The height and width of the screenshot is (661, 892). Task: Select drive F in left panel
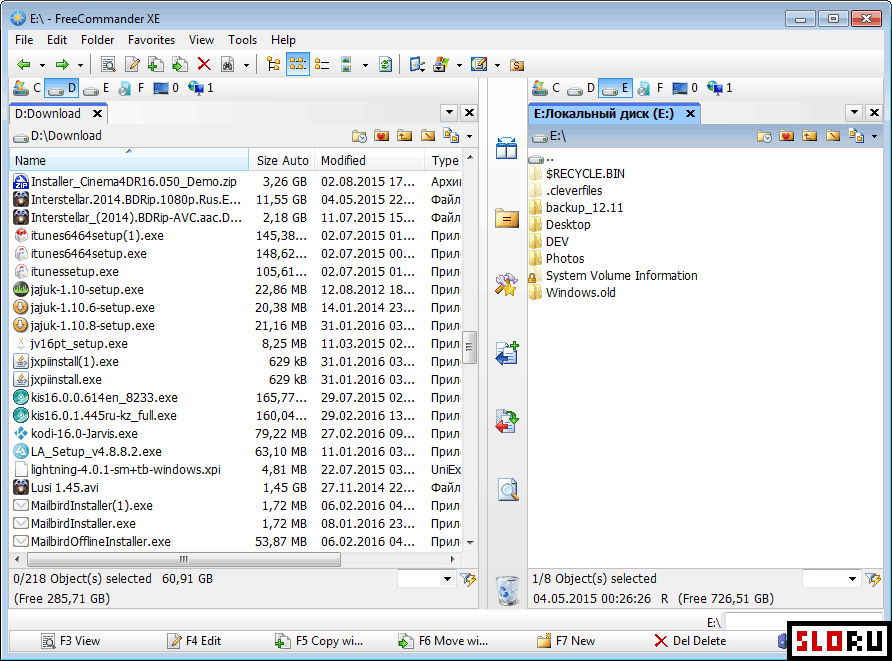(131, 88)
